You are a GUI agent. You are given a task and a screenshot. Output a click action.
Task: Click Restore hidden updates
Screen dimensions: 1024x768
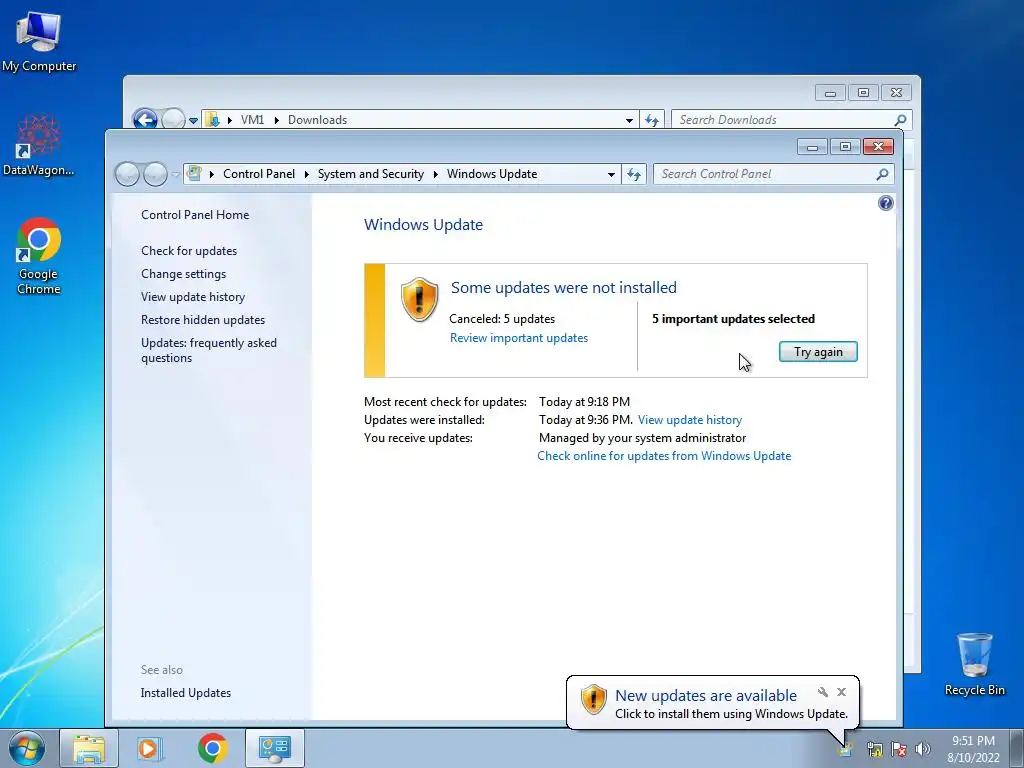click(x=202, y=319)
